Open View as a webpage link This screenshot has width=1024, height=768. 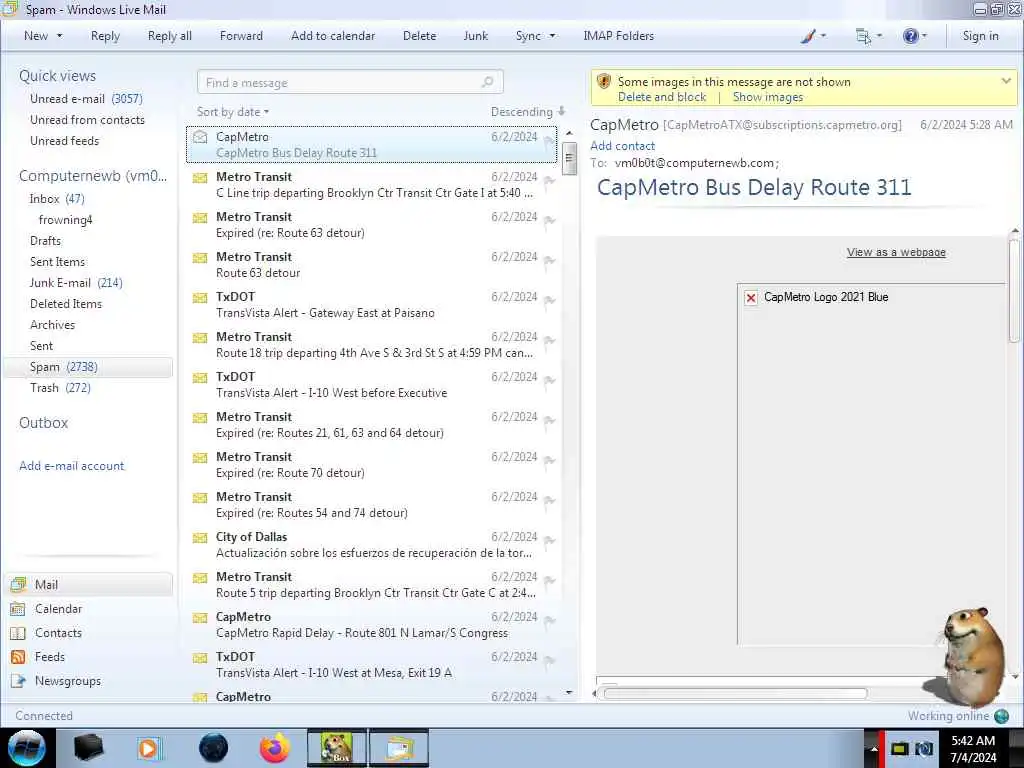pyautogui.click(x=896, y=253)
